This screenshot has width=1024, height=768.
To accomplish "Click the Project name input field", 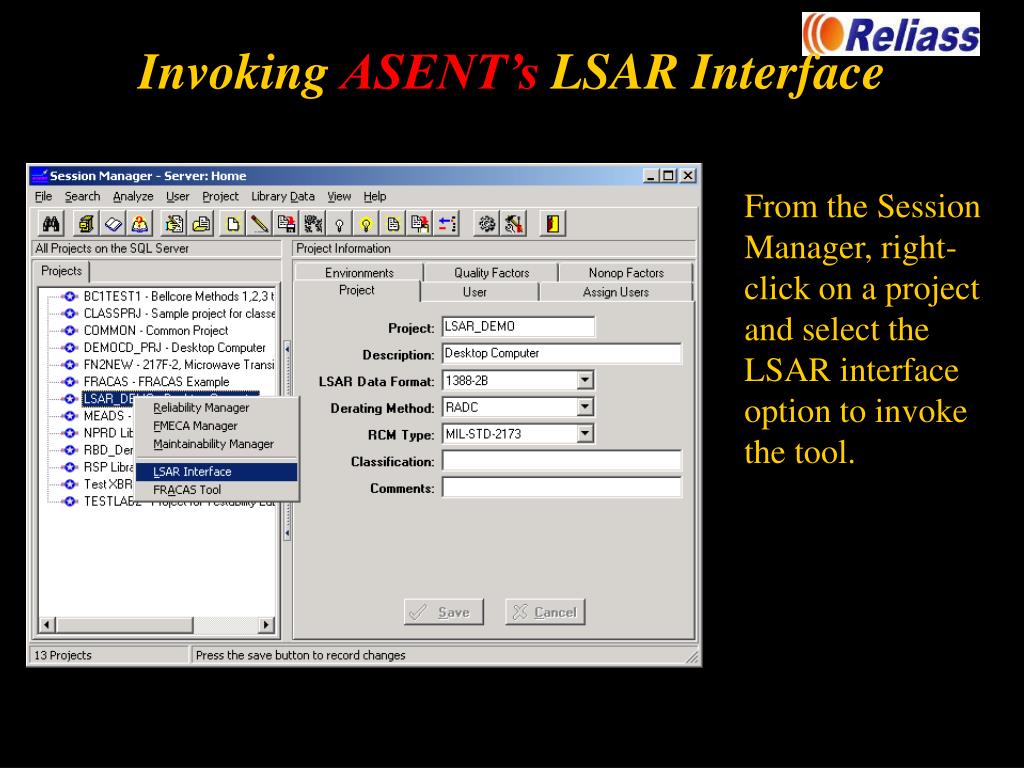I will (x=519, y=327).
